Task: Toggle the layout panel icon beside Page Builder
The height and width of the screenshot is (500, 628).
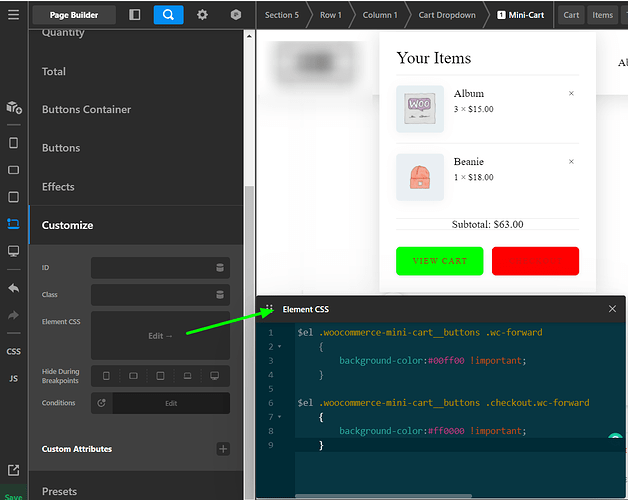Action: [x=135, y=15]
